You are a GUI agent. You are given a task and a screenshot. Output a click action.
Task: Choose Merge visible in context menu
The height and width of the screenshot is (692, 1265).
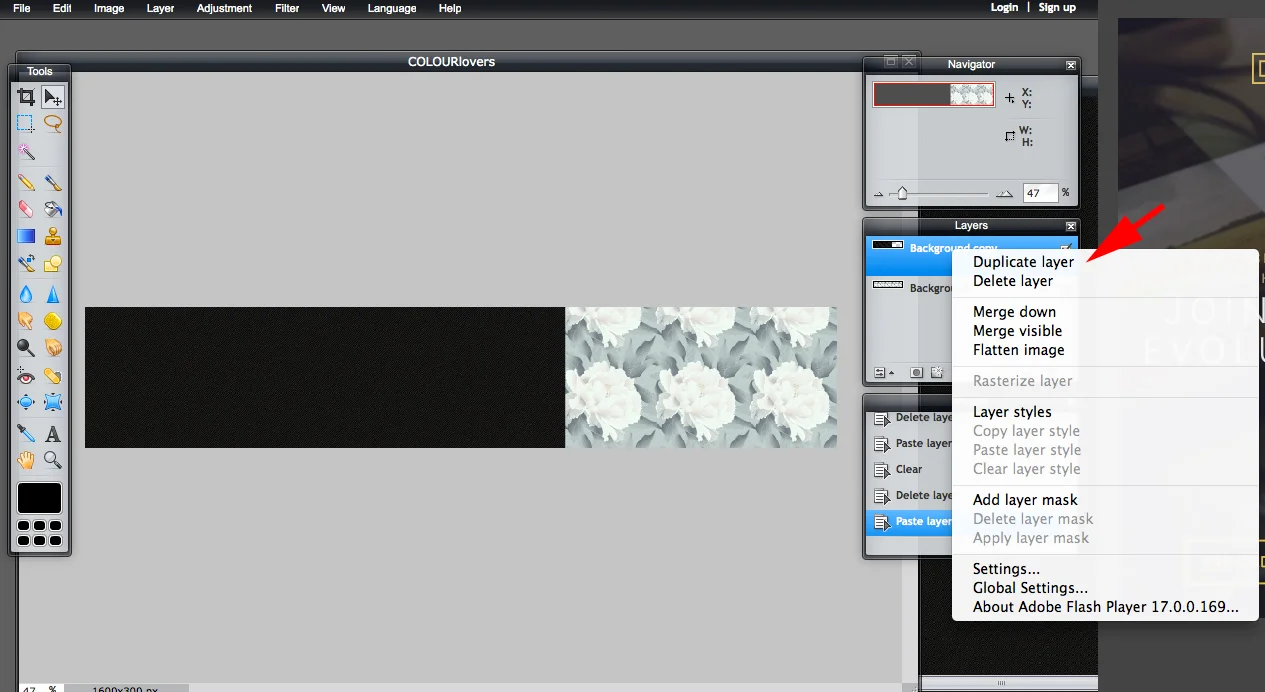pyautogui.click(x=1017, y=331)
